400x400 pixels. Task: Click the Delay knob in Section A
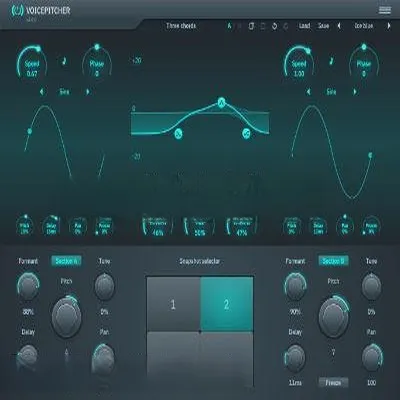pyautogui.click(x=28, y=358)
